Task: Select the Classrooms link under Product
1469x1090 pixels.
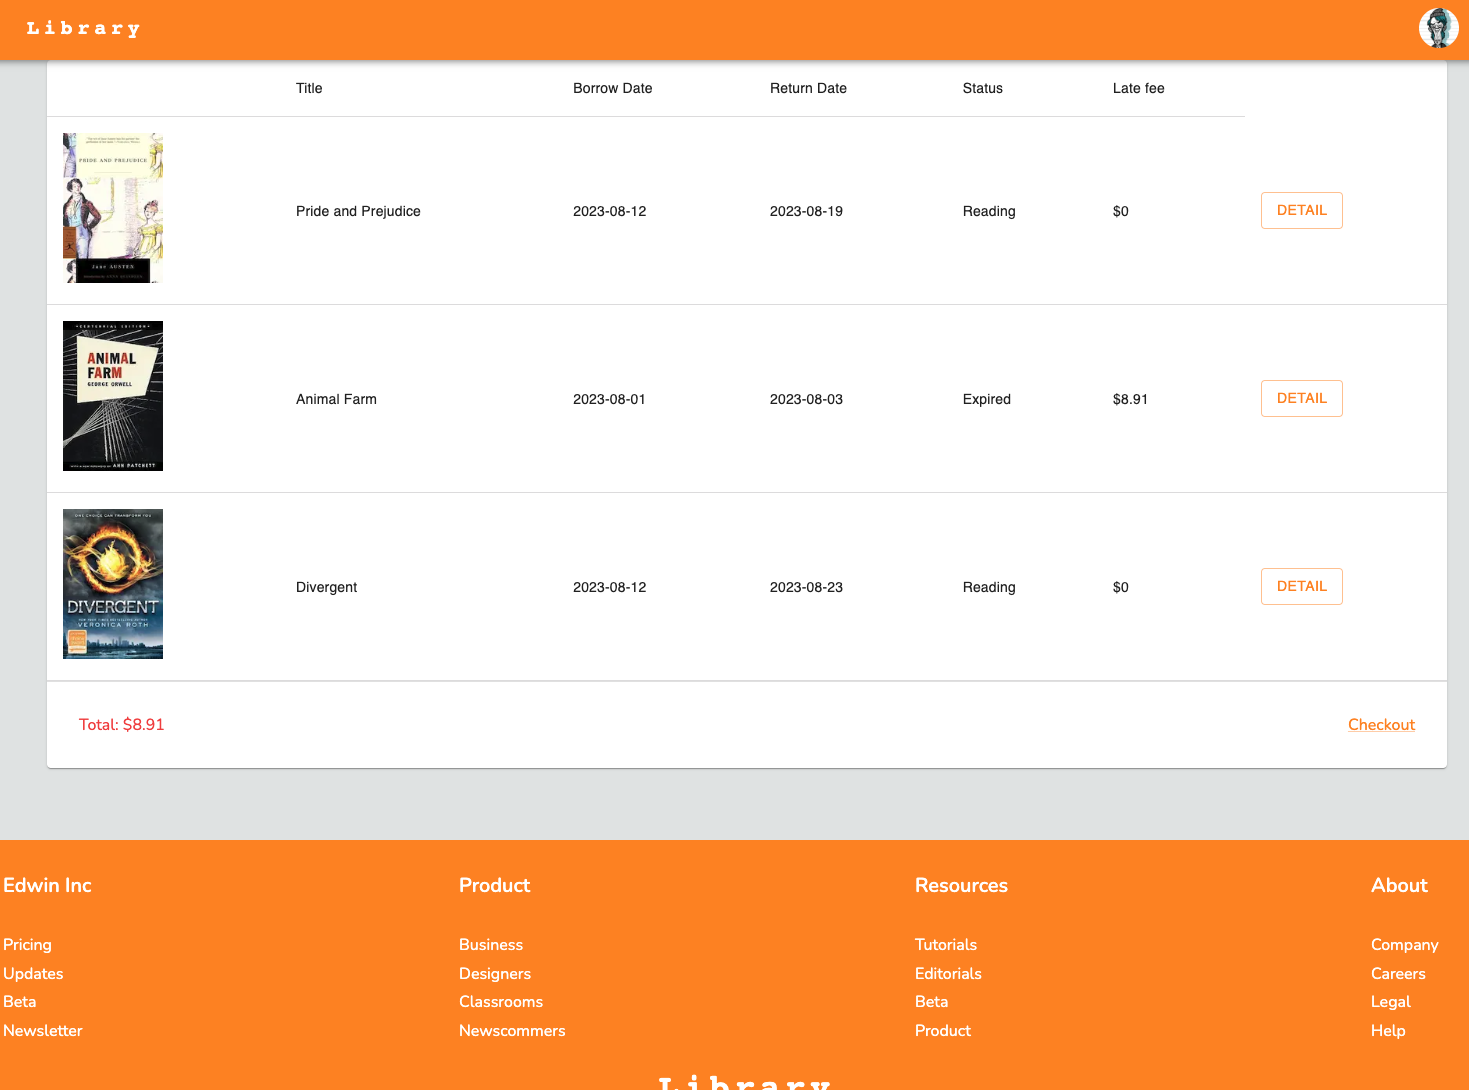Action: pos(500,1001)
